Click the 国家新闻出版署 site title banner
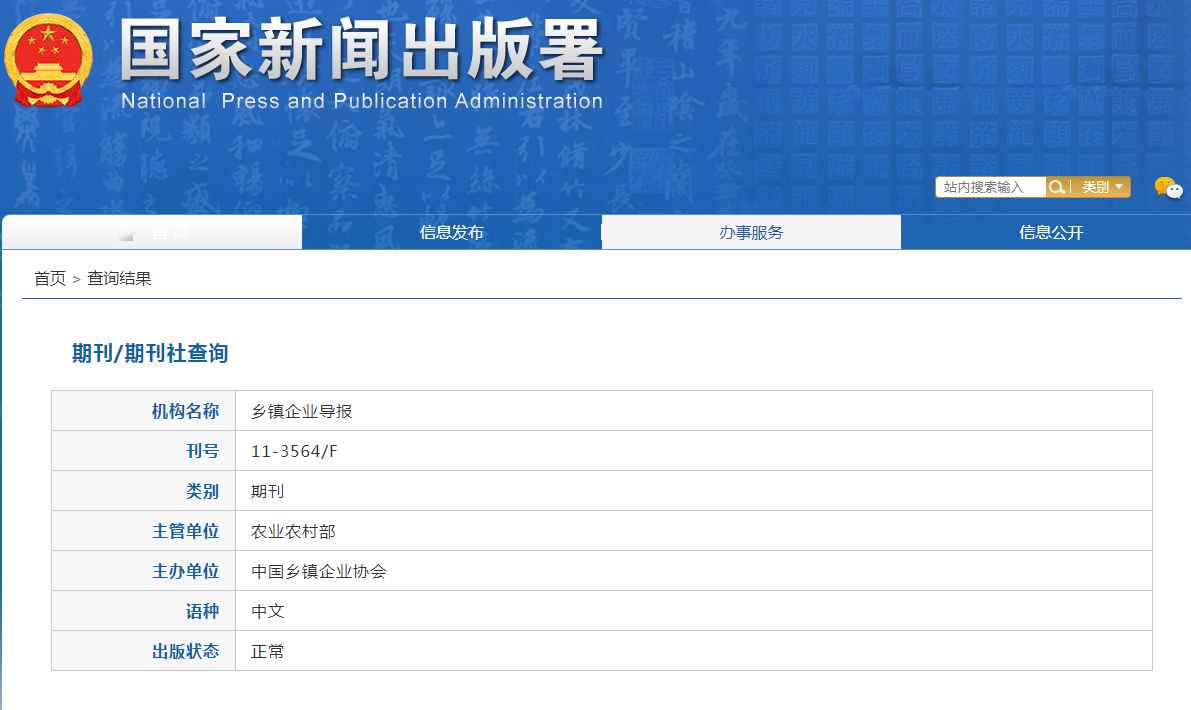The height and width of the screenshot is (710, 1191). 361,50
